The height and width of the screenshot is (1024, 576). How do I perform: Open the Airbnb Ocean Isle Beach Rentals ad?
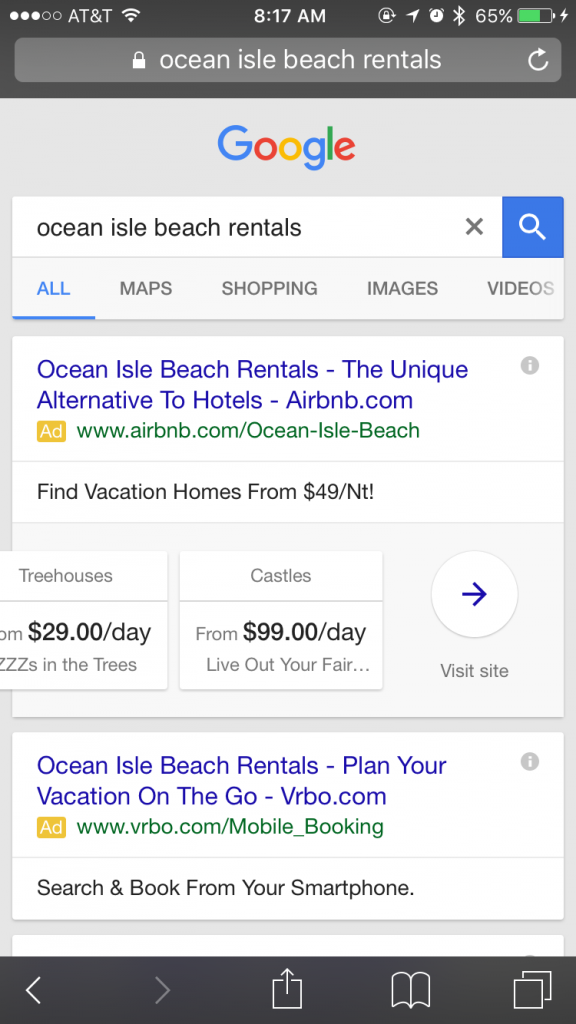(252, 385)
